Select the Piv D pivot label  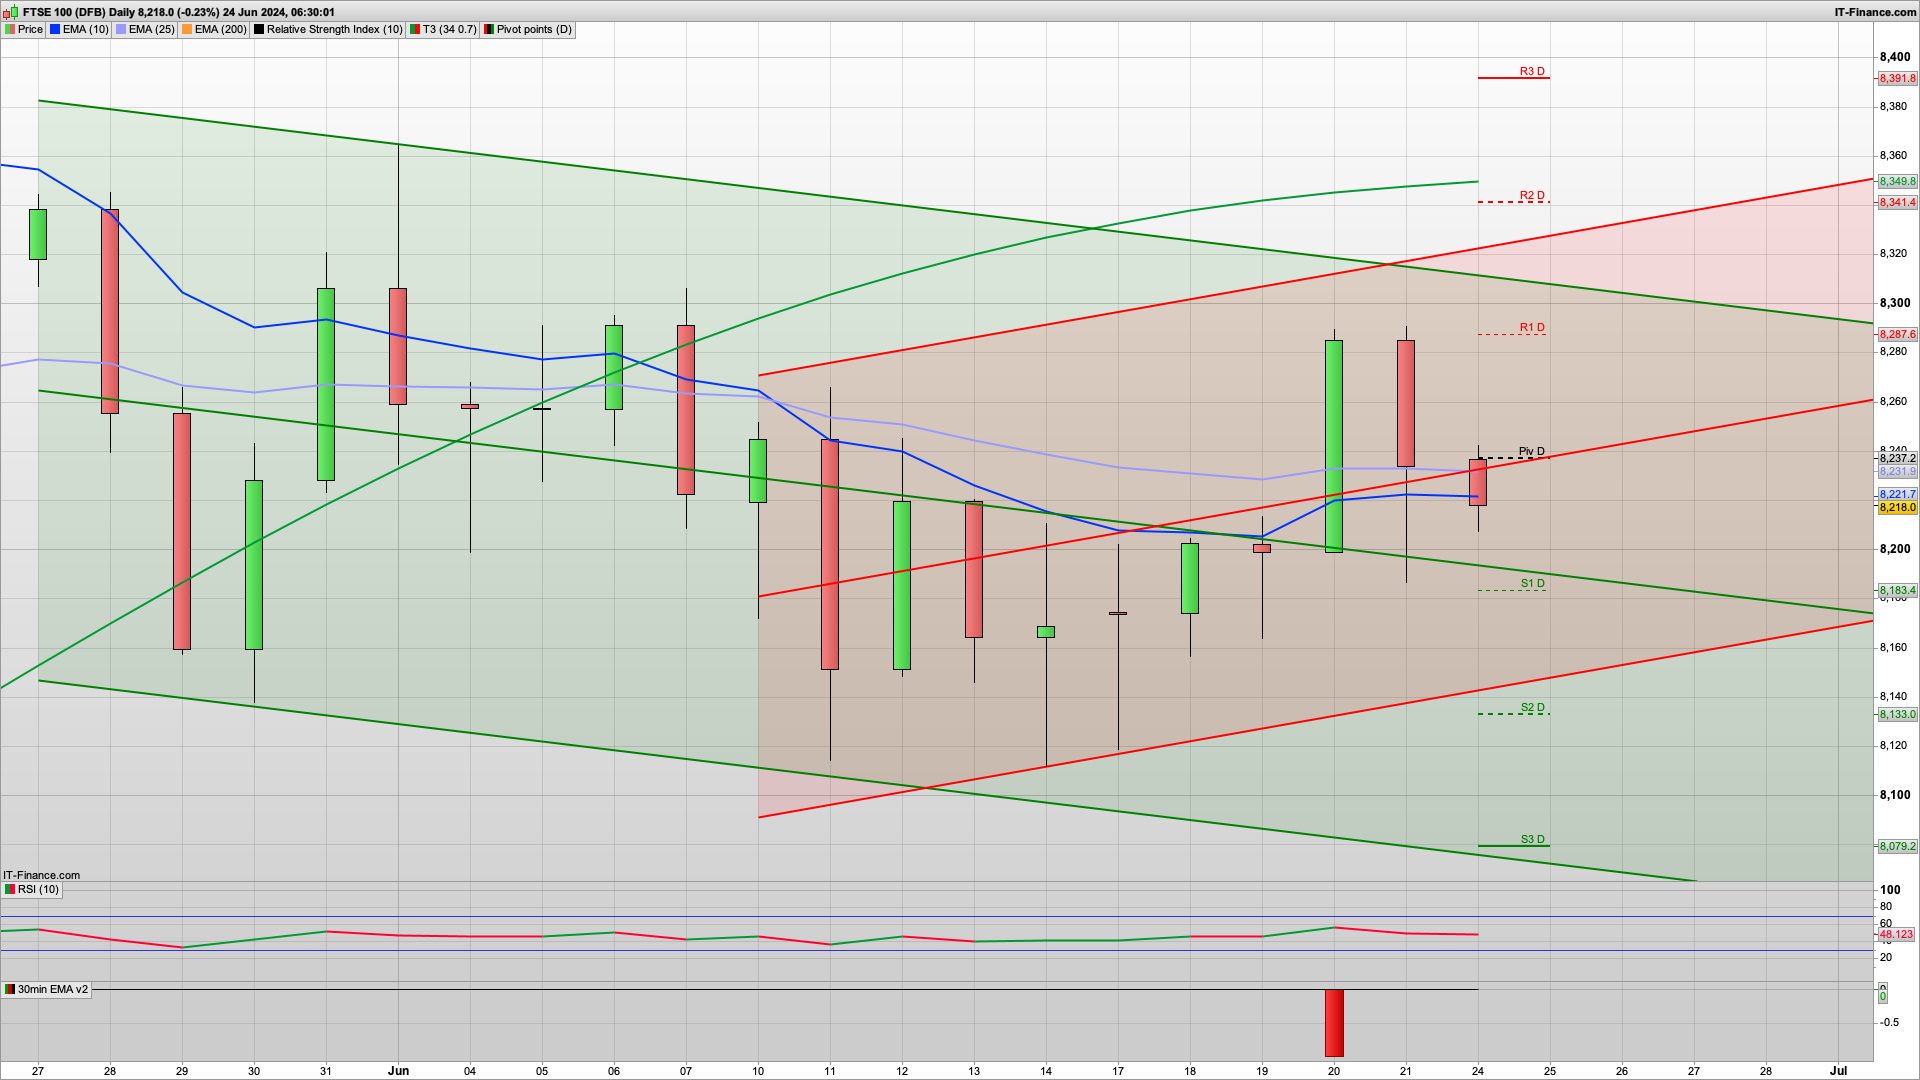point(1531,451)
